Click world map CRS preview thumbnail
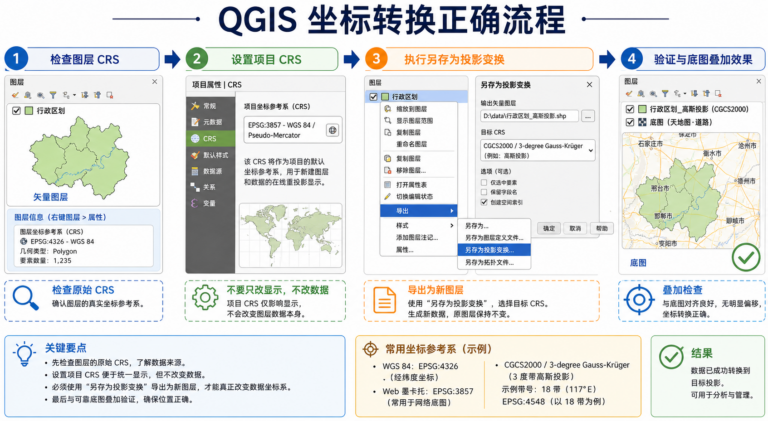 (x=291, y=235)
